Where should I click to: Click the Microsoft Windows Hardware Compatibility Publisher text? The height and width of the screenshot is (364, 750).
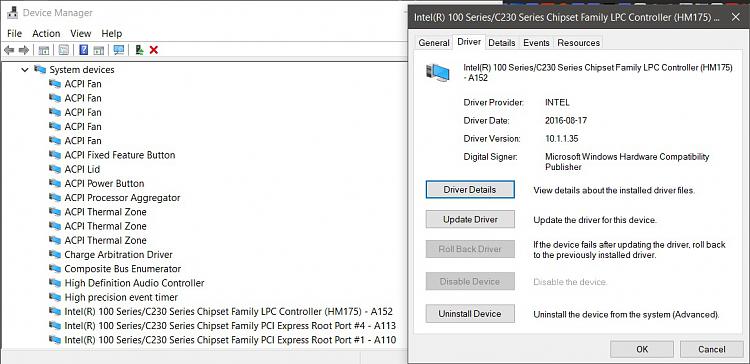627,162
